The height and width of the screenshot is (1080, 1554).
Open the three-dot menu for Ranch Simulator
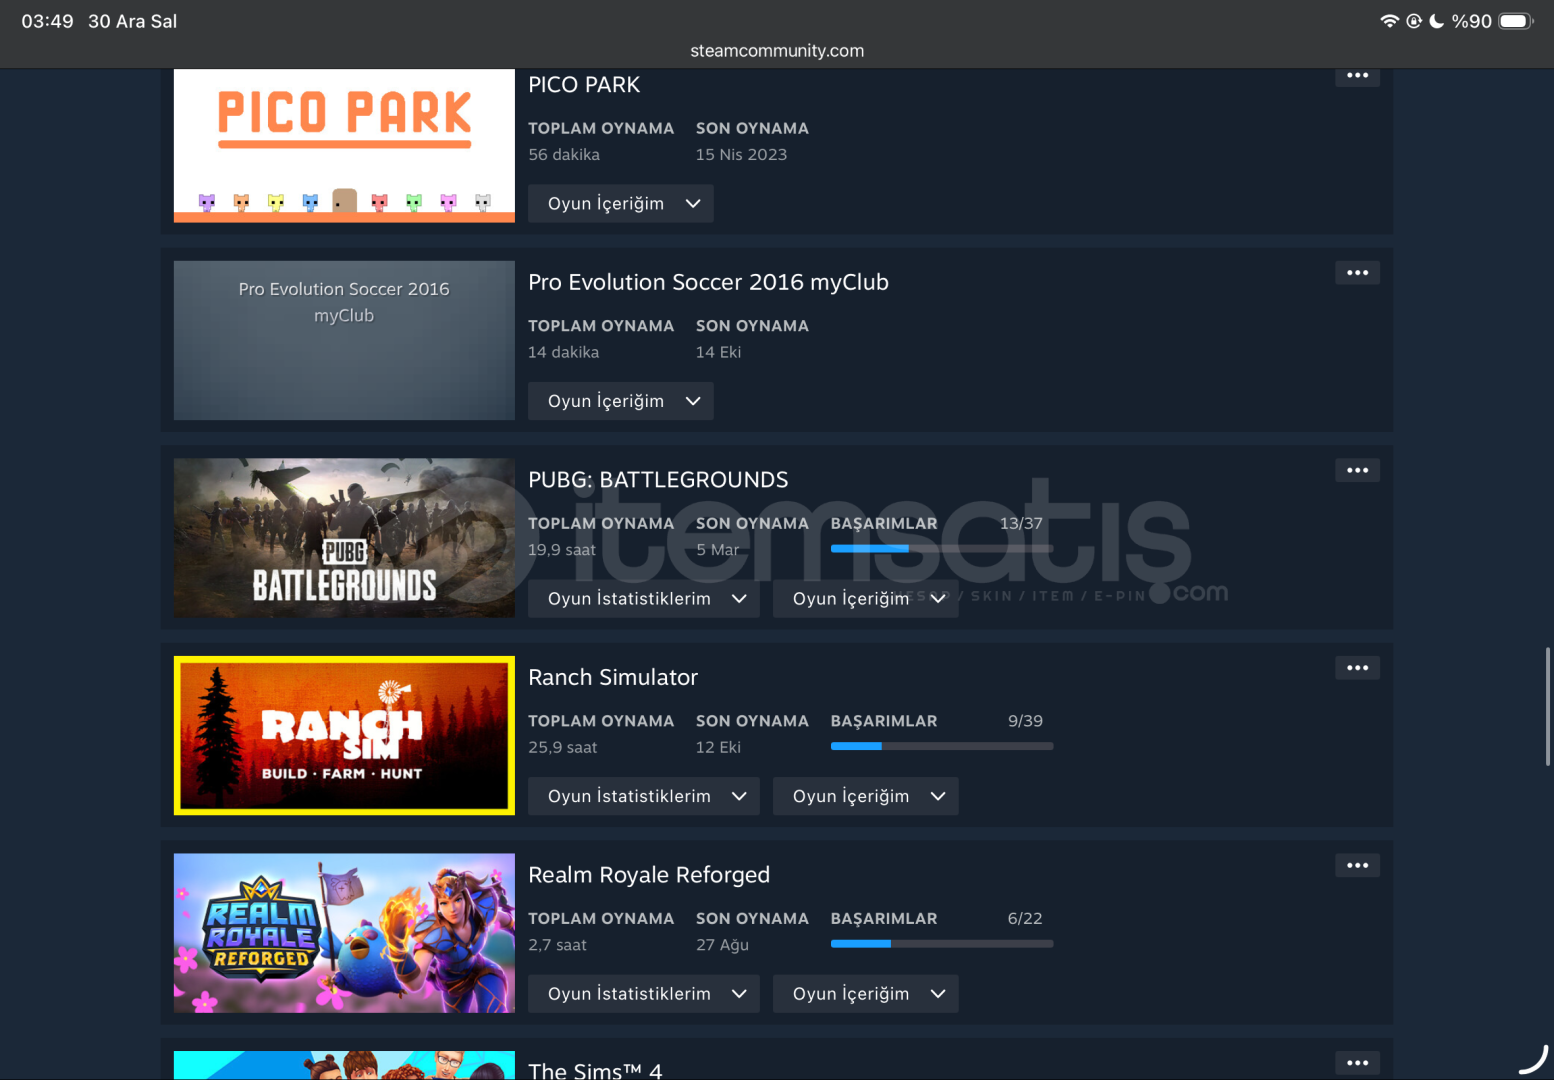click(1357, 668)
